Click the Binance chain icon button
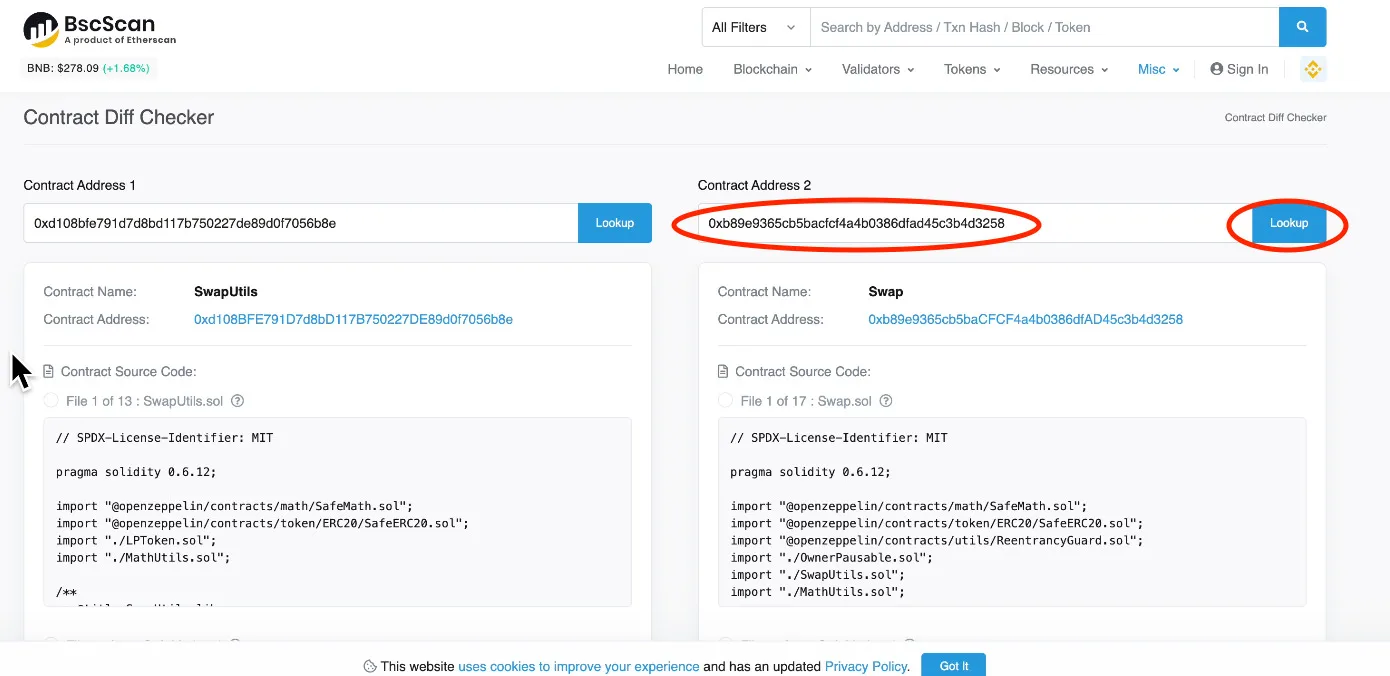Image resolution: width=1390 pixels, height=676 pixels. click(x=1313, y=69)
